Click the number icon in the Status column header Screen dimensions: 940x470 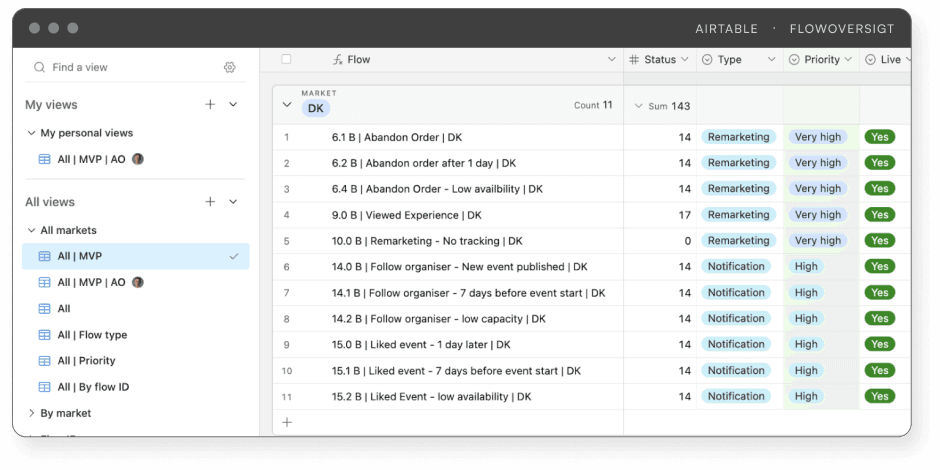pos(634,59)
